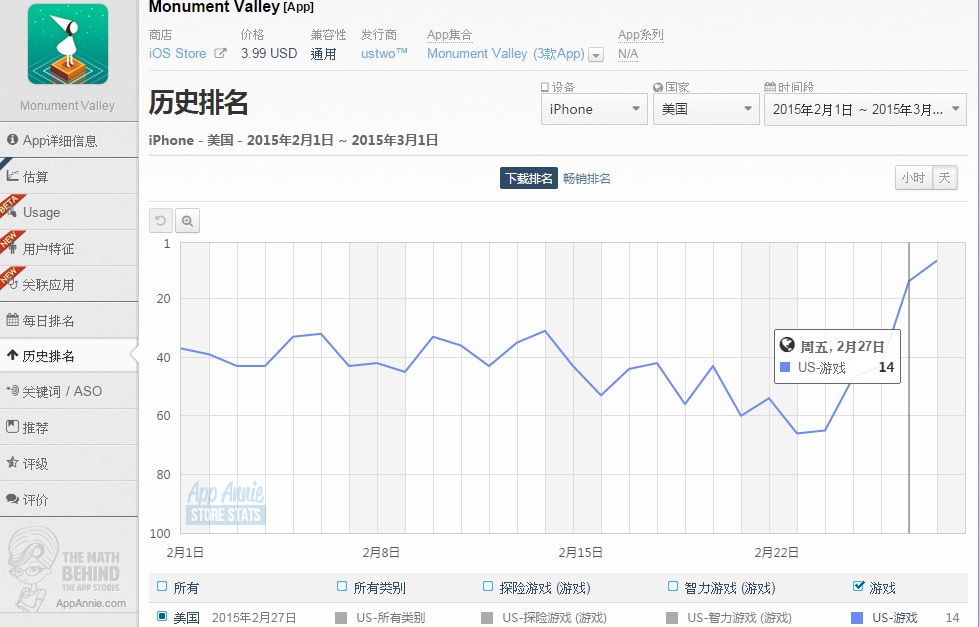Click the N/A App系列 value
The height and width of the screenshot is (627, 979).
[x=628, y=54]
